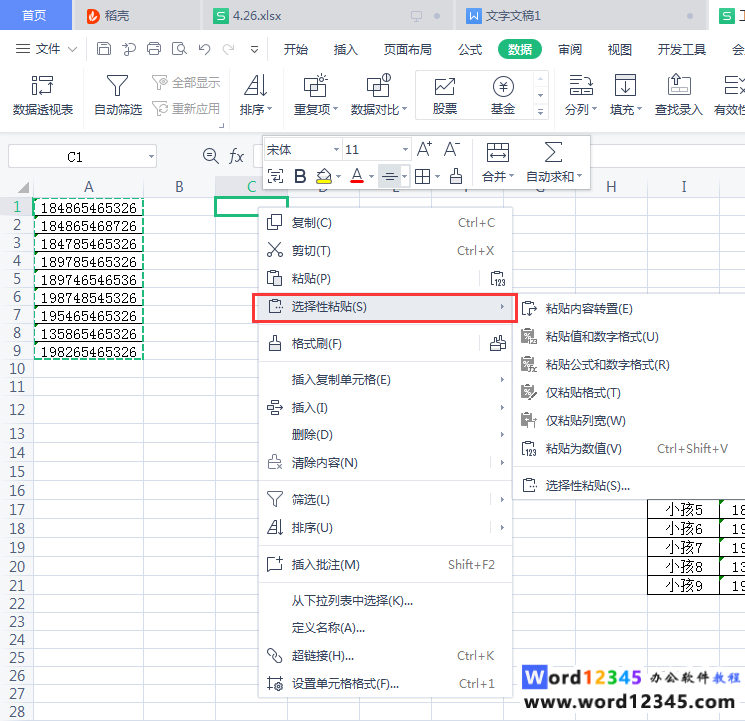Click the fill color bucket icon
The width and height of the screenshot is (745, 721).
(324, 176)
